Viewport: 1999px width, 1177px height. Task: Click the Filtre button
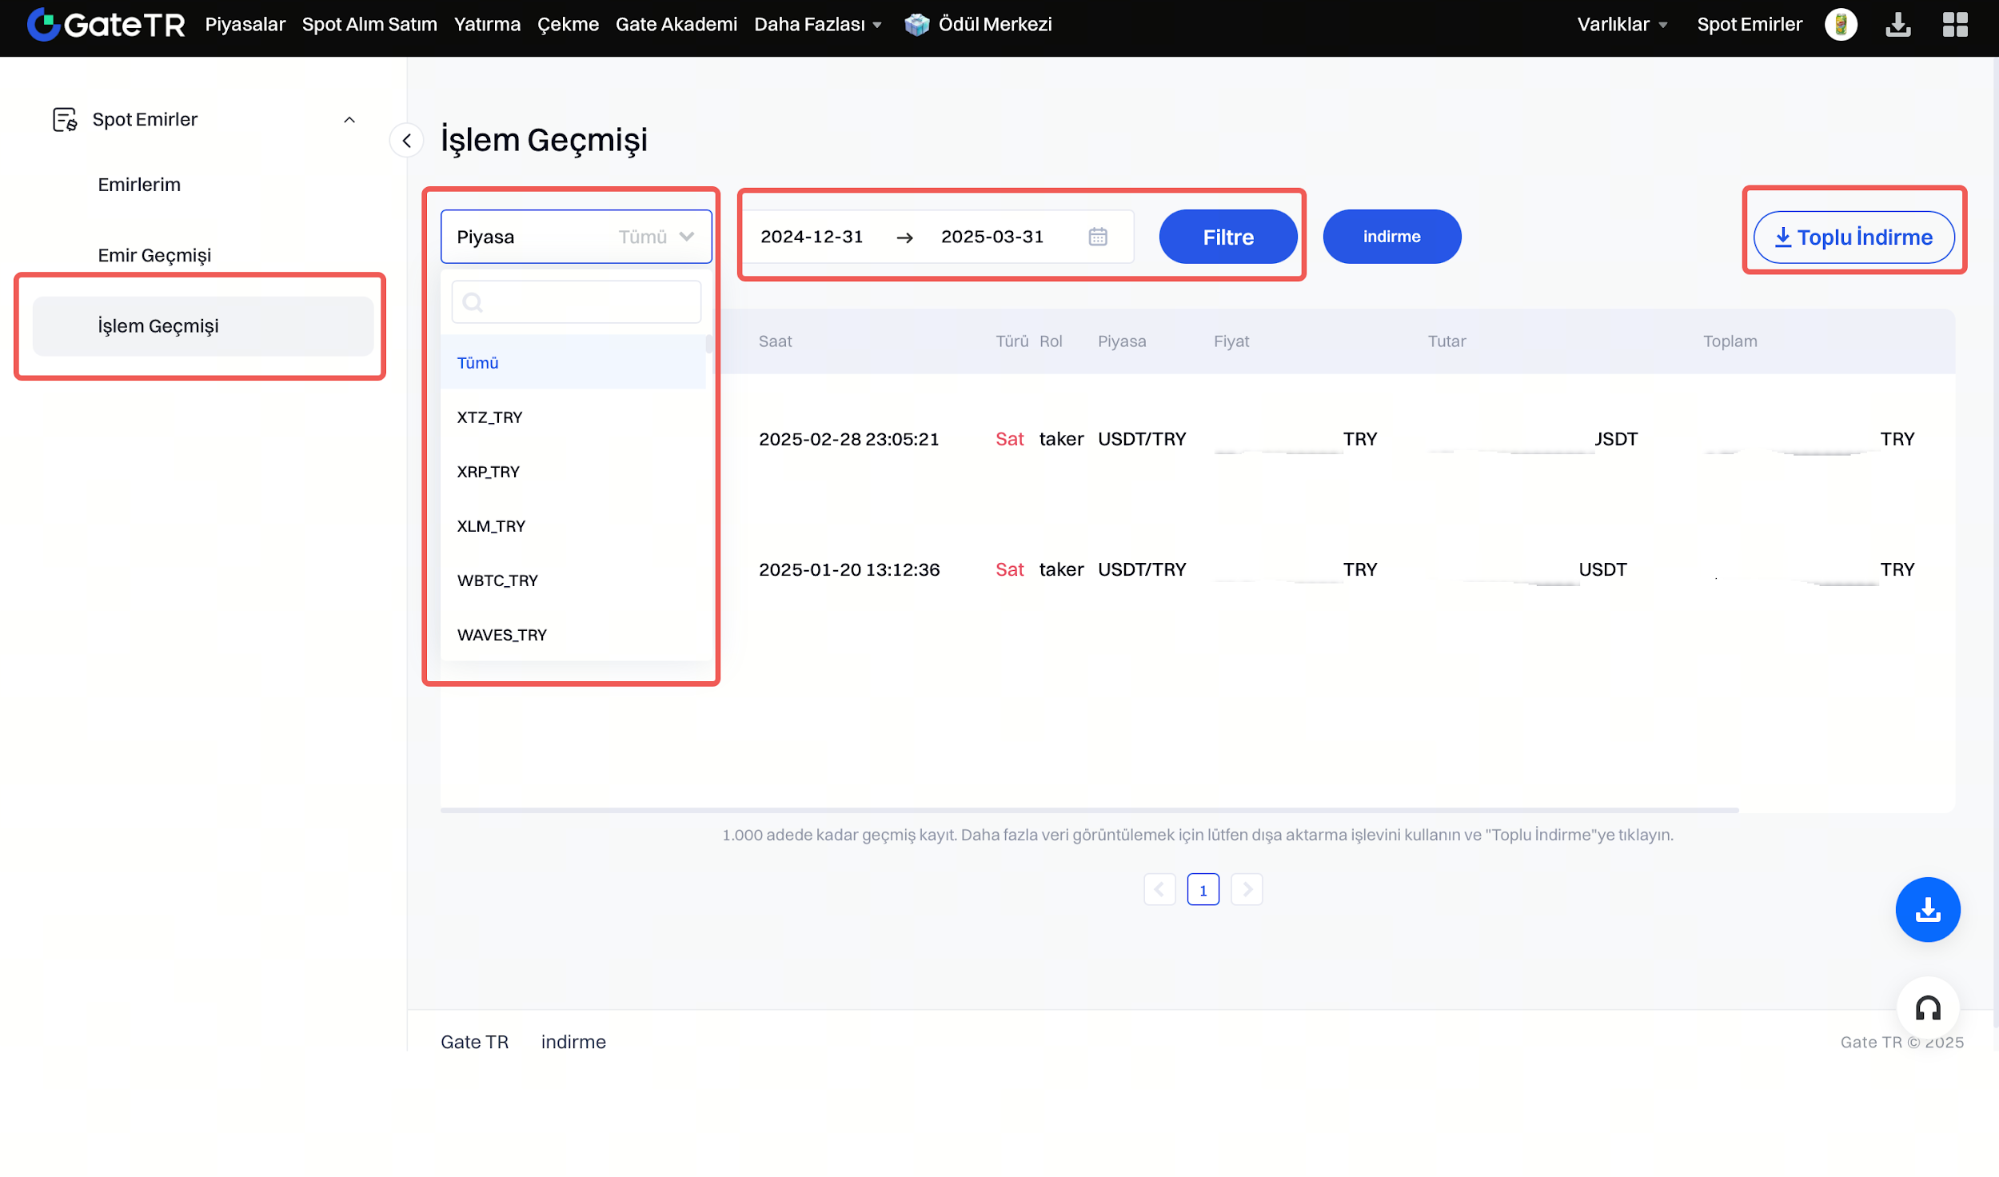tap(1227, 237)
